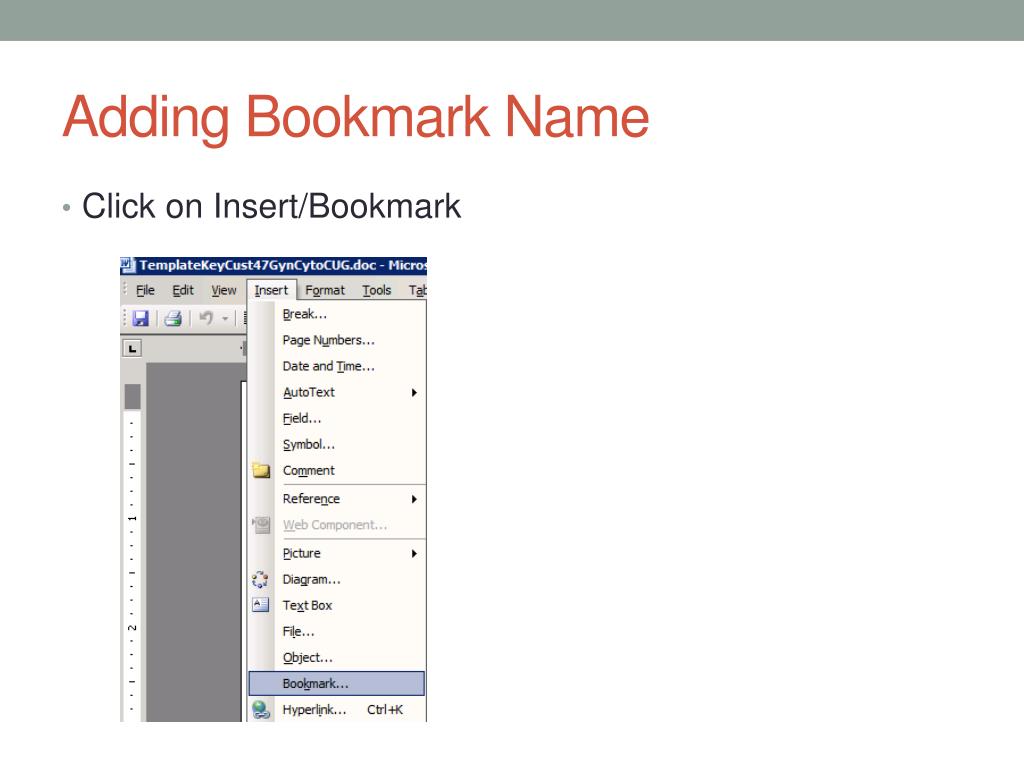
Task: Choose File... in Insert menu
Action: pos(337,632)
